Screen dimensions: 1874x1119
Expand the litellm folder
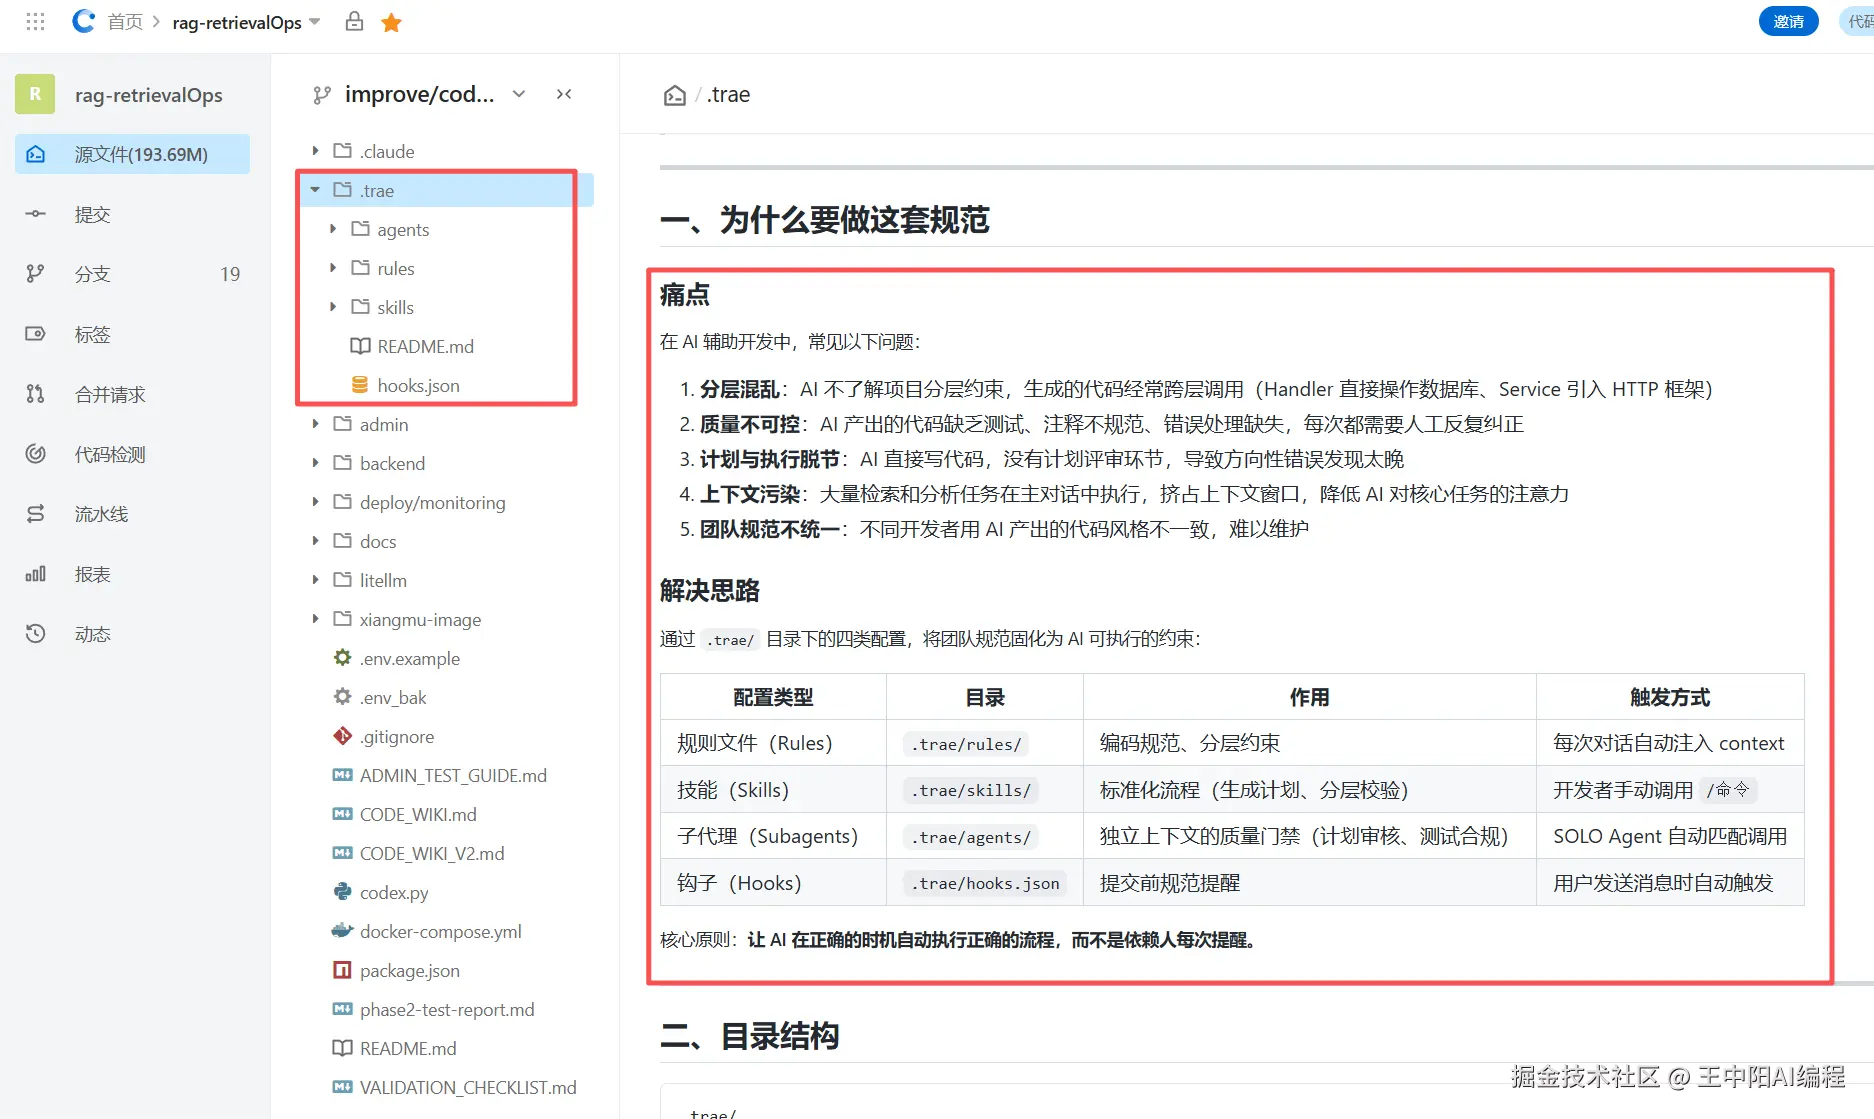(315, 580)
